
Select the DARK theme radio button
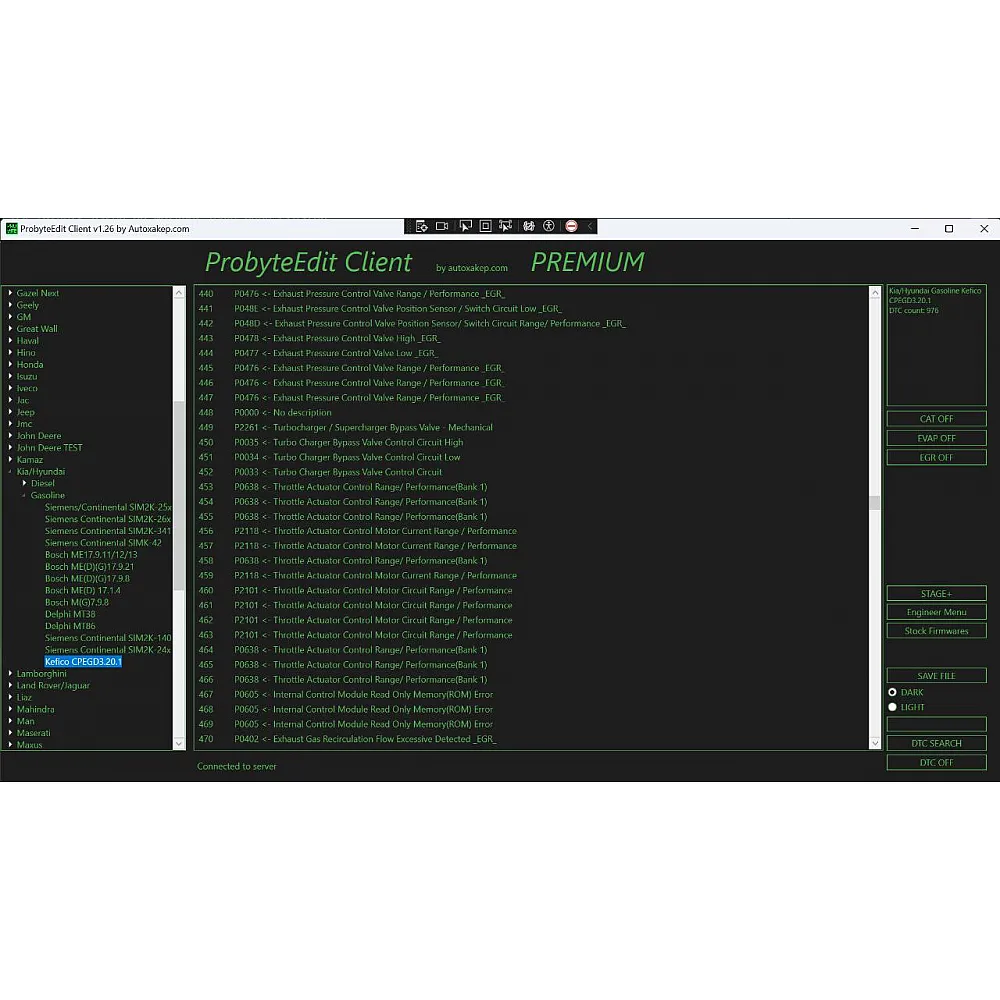[893, 692]
